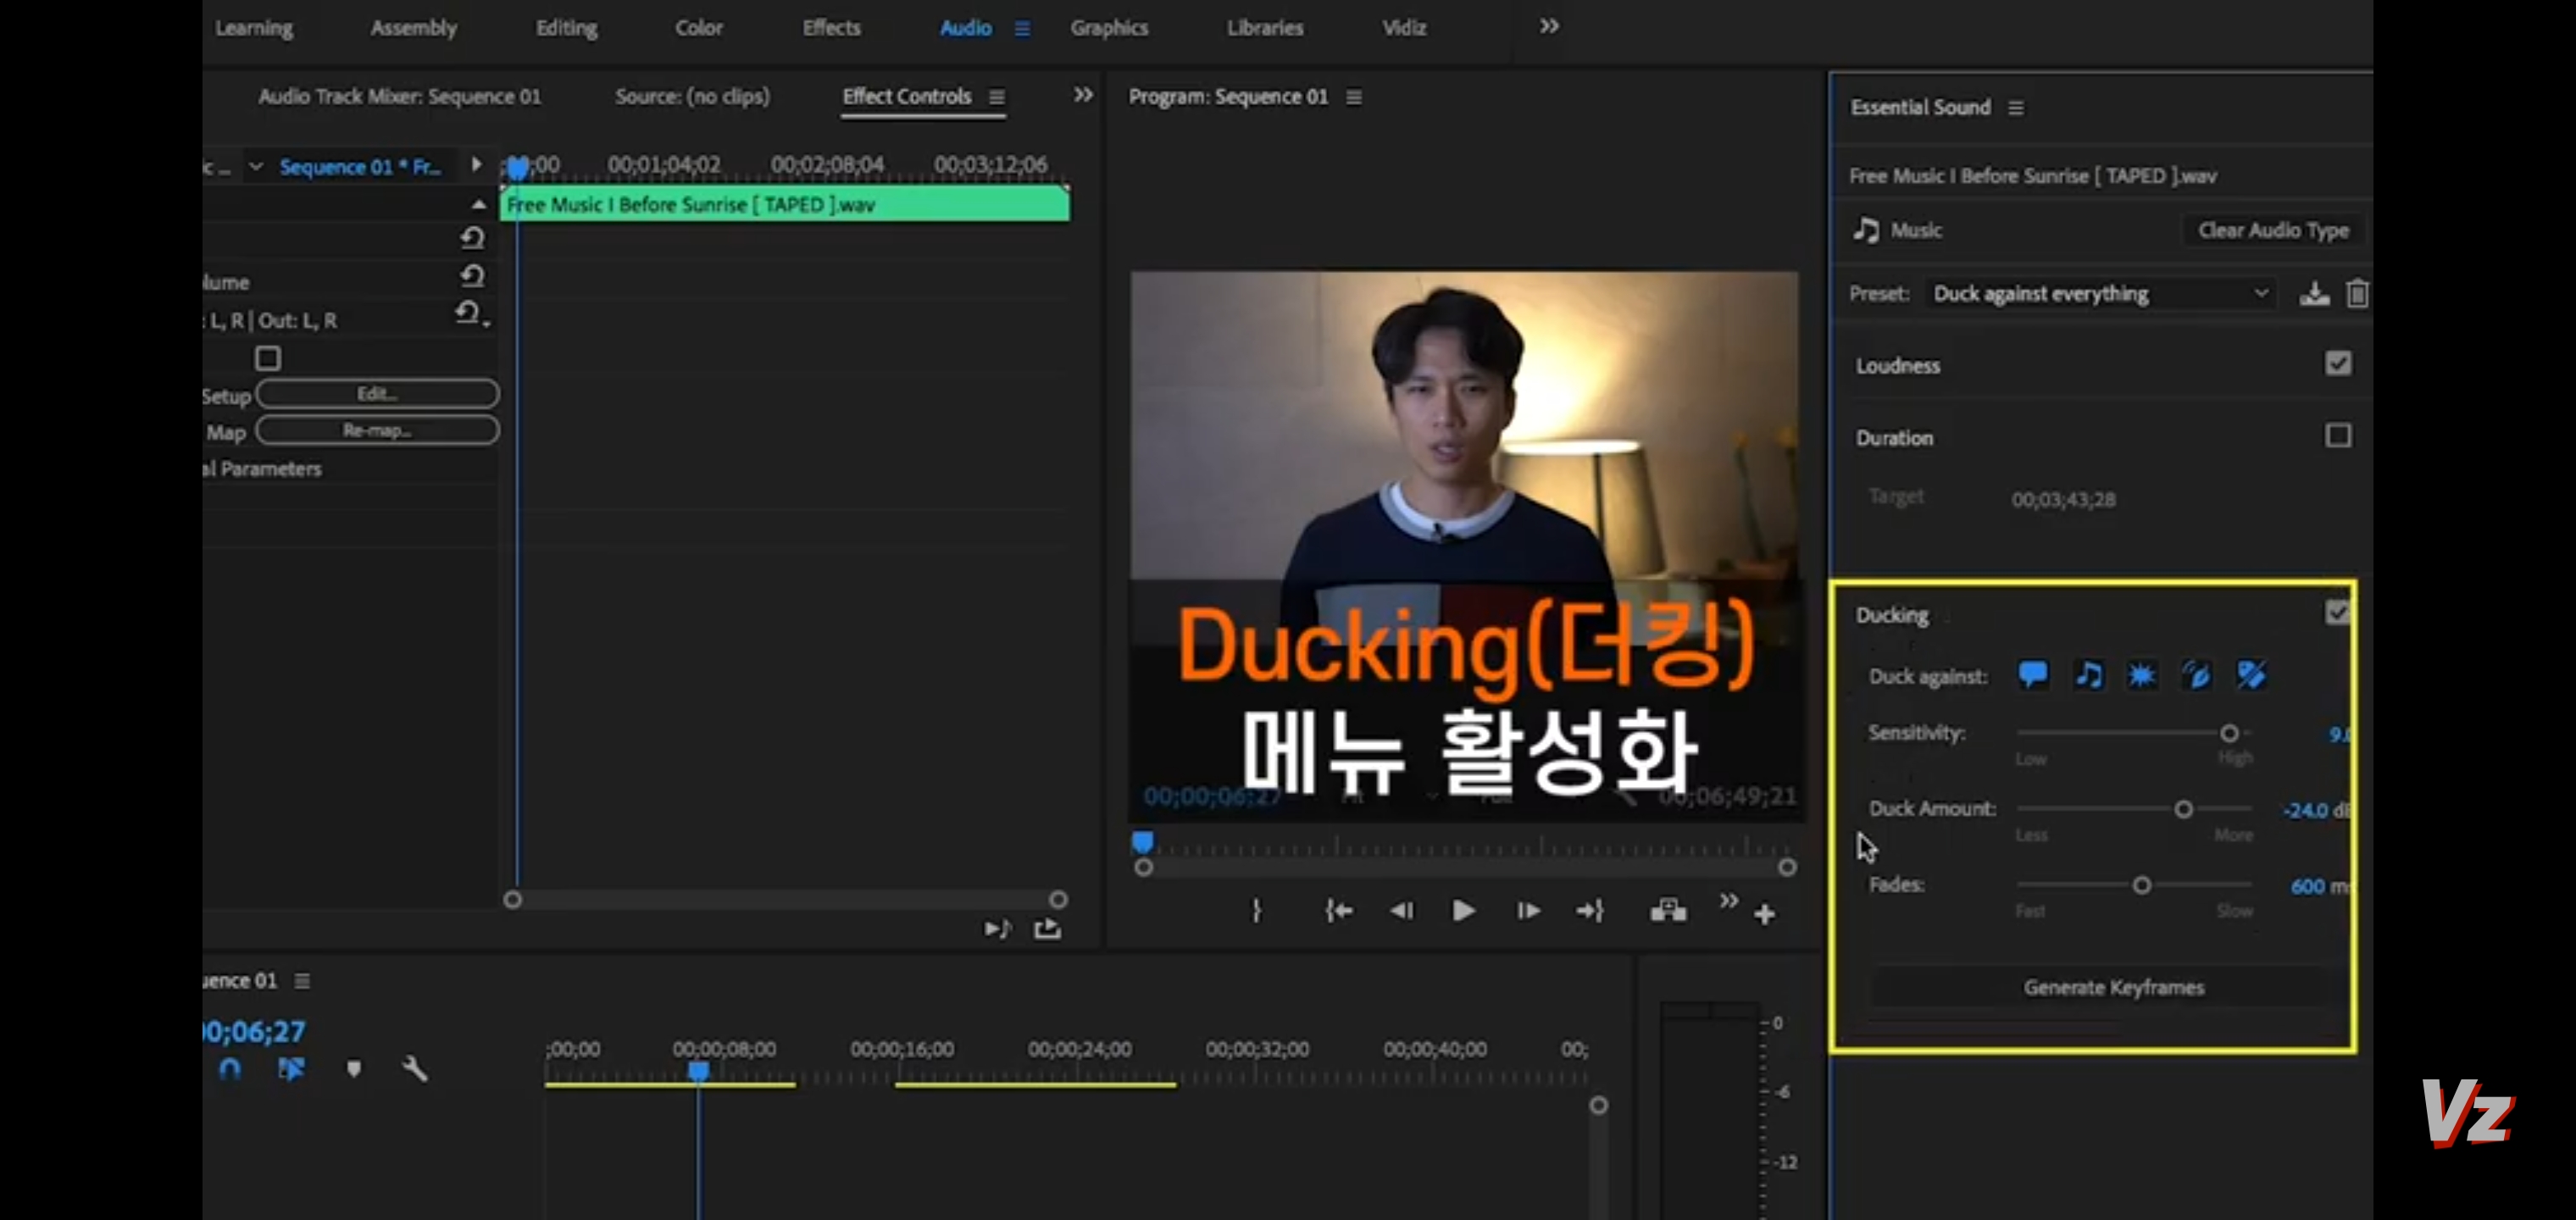This screenshot has width=2576, height=1220.
Task: Click the Duck Amount slider handle
Action: point(2184,809)
